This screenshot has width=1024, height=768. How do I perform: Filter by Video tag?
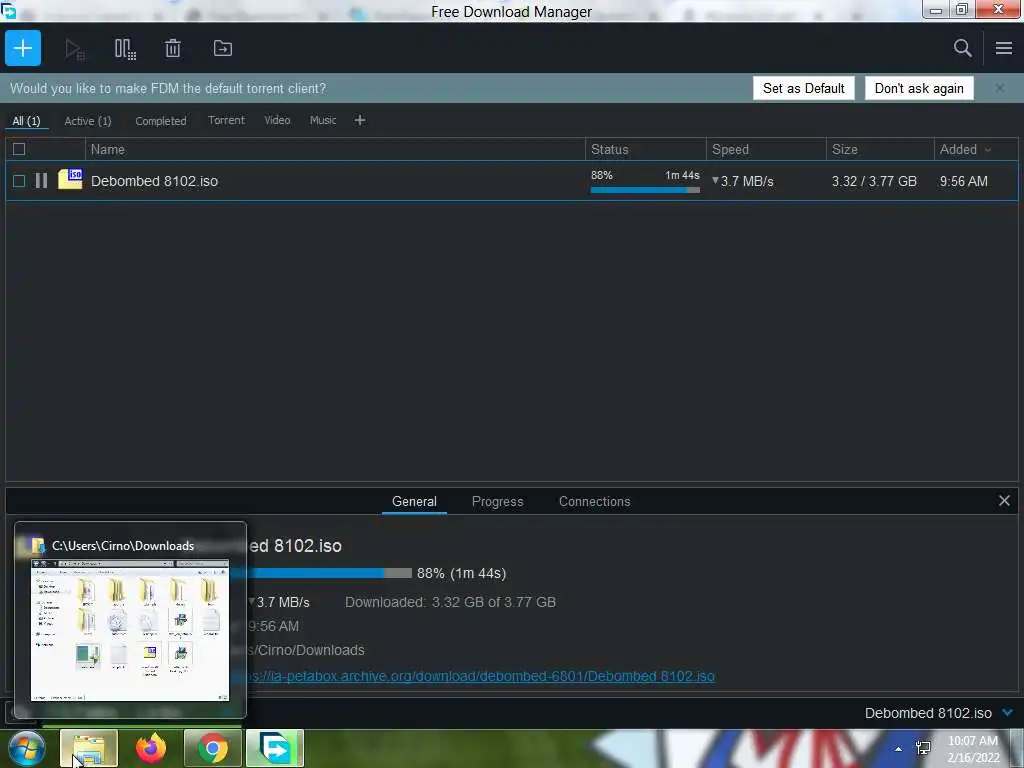tap(277, 120)
